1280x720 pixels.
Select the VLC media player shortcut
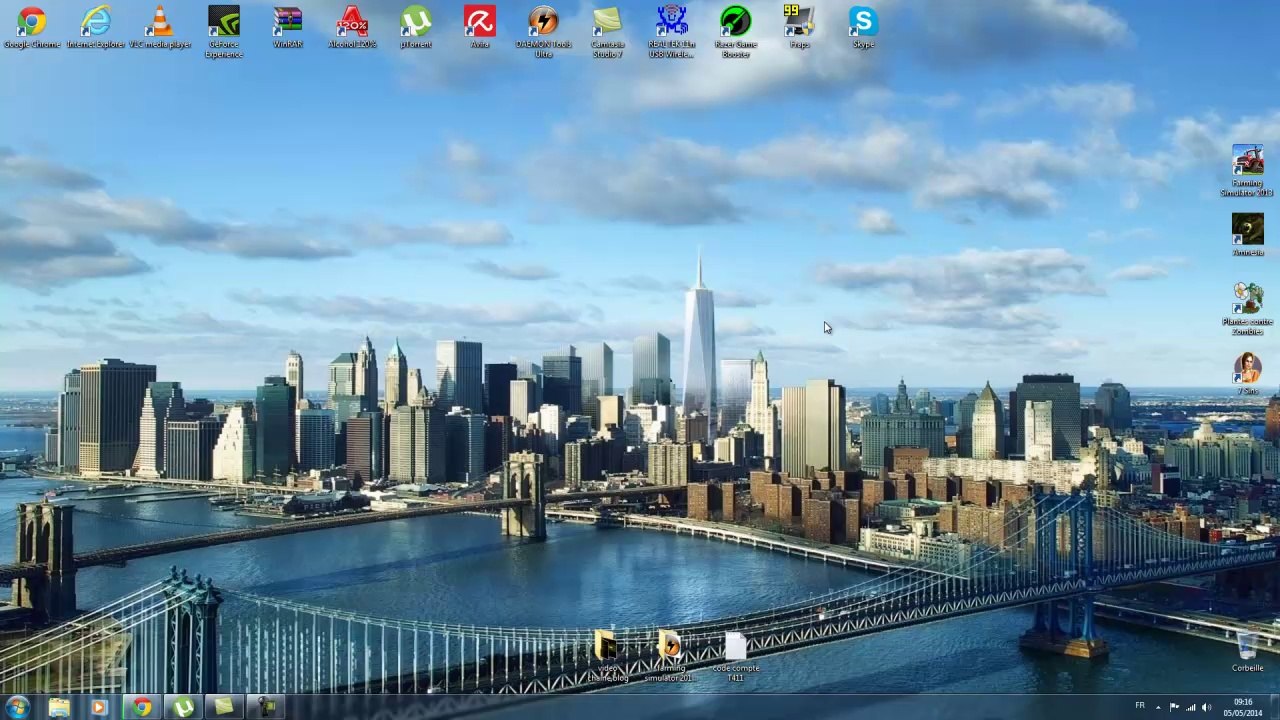pyautogui.click(x=160, y=27)
